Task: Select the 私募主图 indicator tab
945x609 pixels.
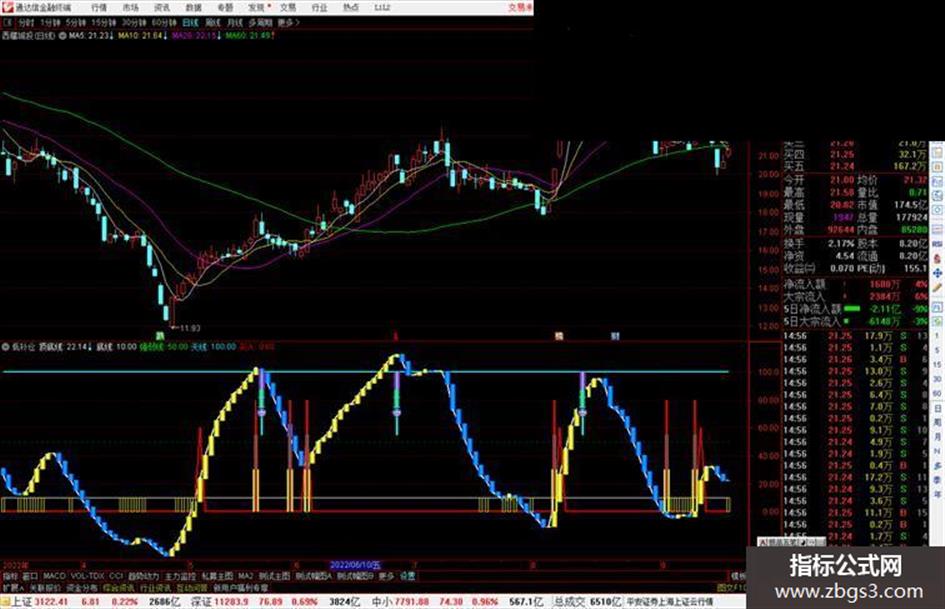Action: pyautogui.click(x=218, y=576)
